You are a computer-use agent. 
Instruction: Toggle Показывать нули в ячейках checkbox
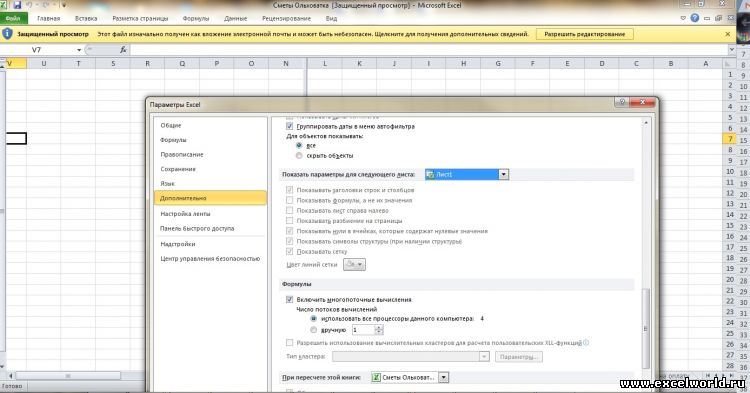click(x=289, y=231)
